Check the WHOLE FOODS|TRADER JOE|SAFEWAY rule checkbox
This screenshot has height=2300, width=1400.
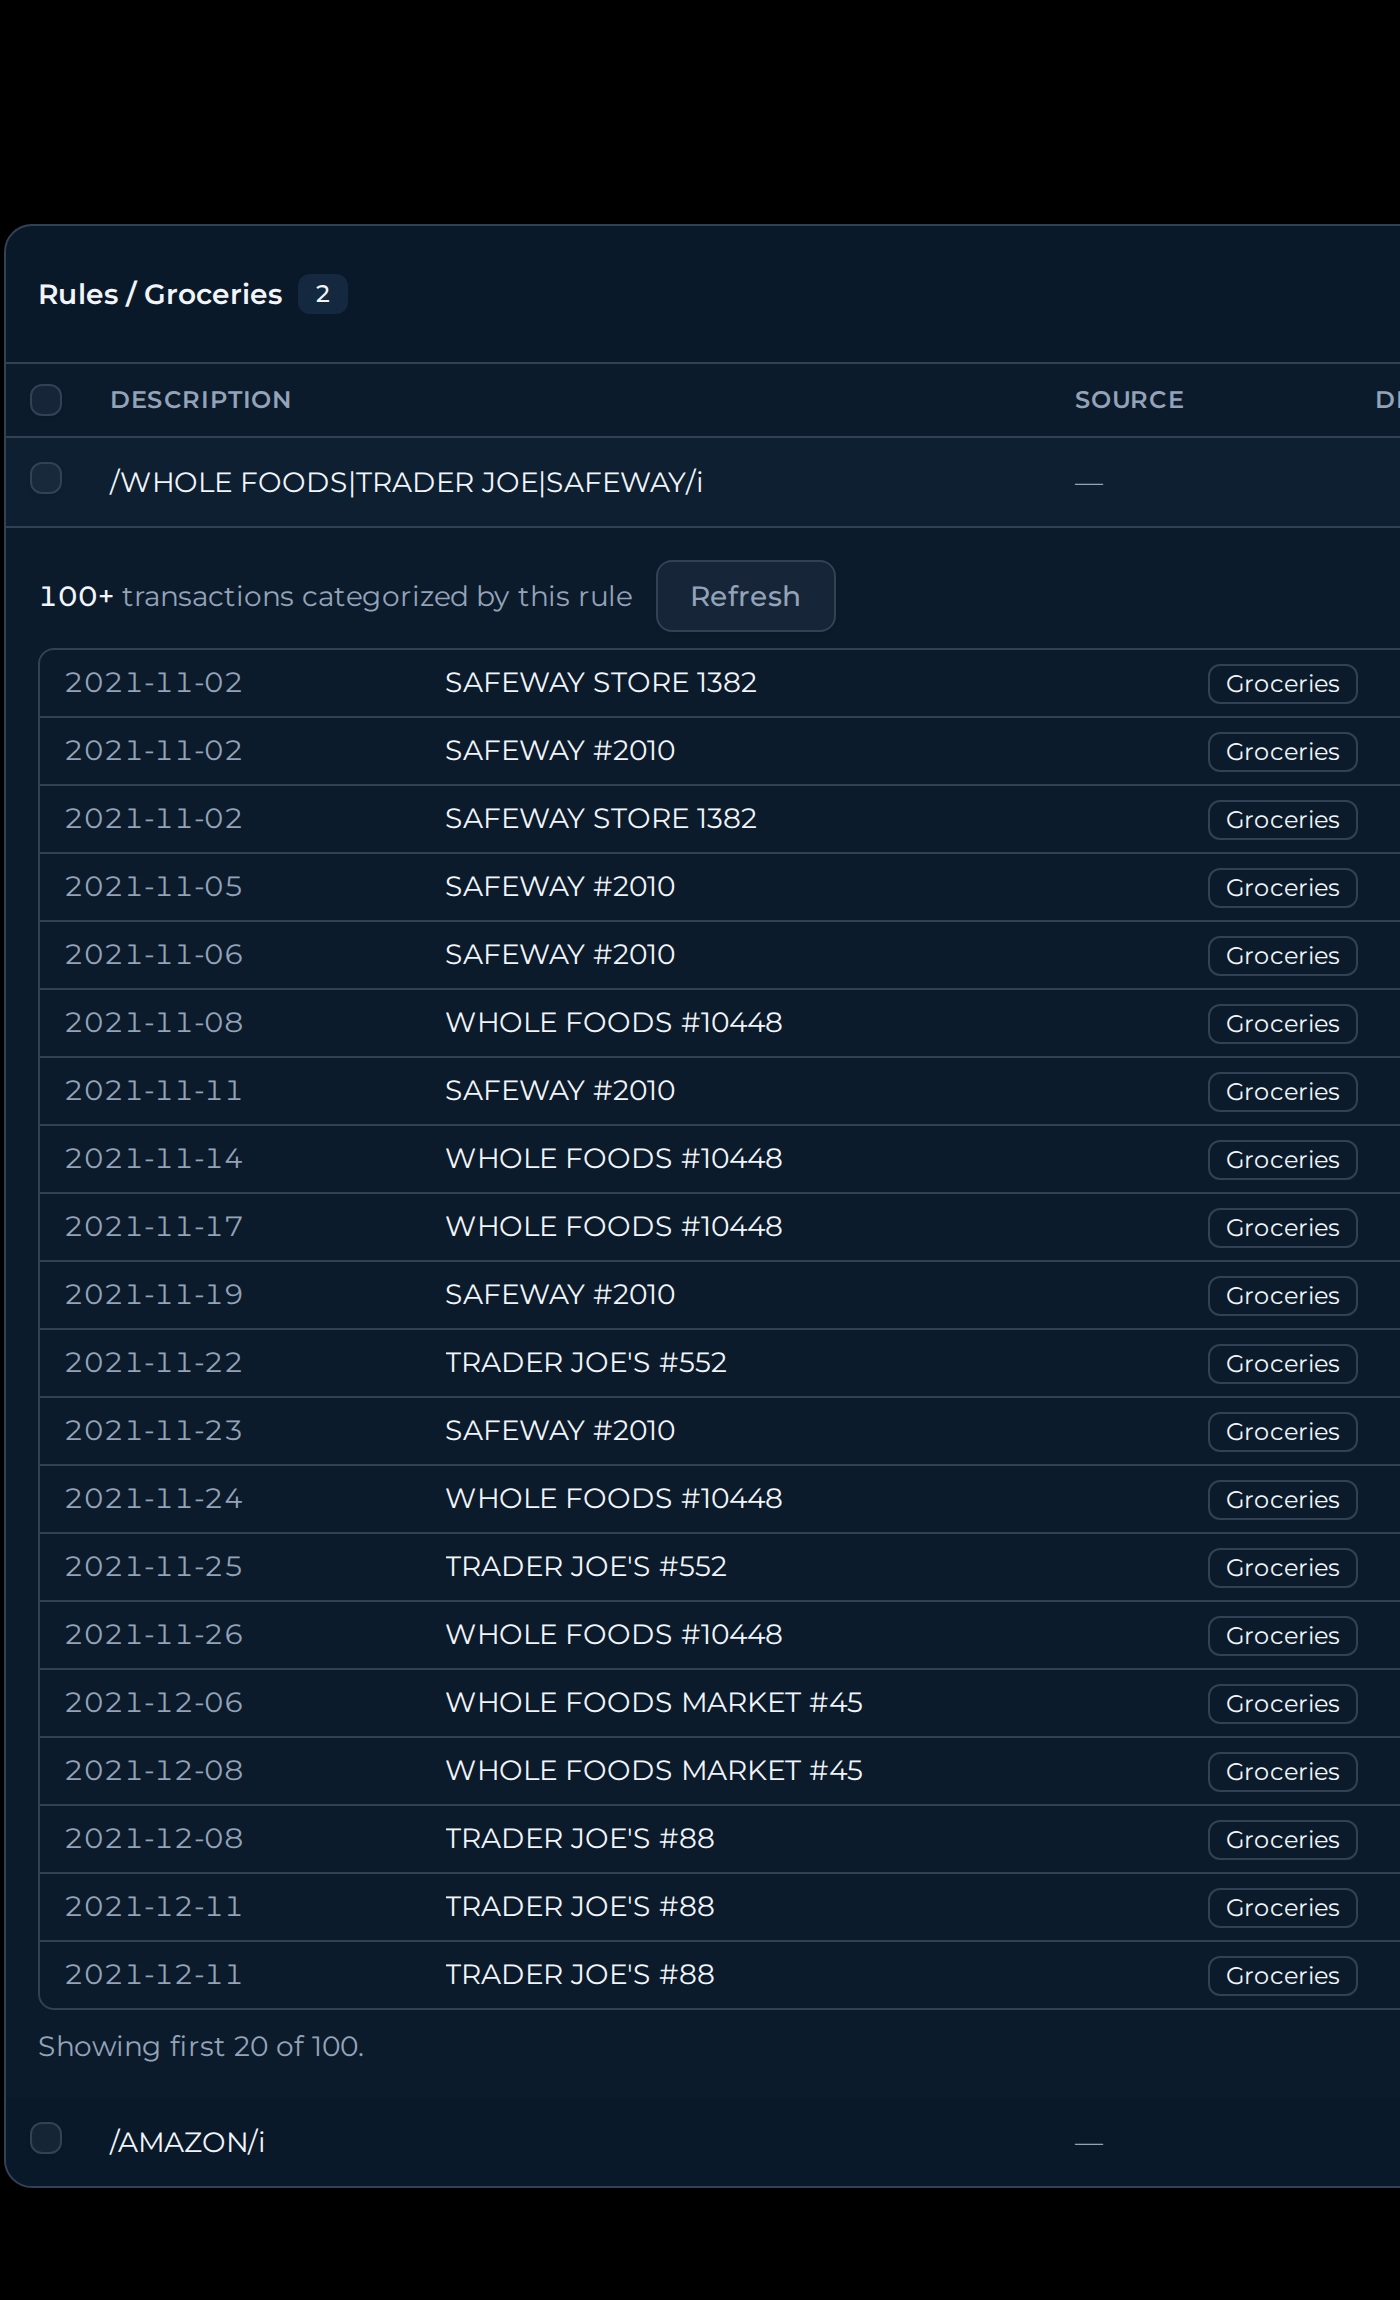tap(46, 478)
